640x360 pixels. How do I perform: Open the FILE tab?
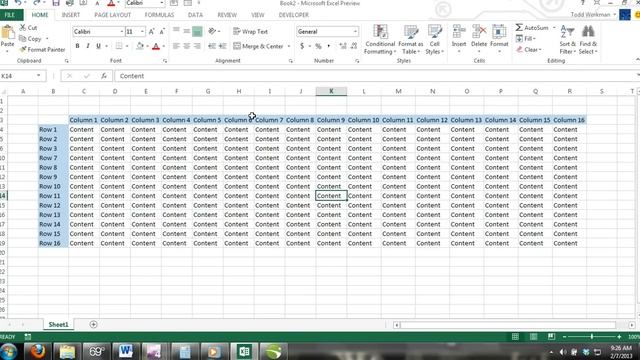pos(10,15)
